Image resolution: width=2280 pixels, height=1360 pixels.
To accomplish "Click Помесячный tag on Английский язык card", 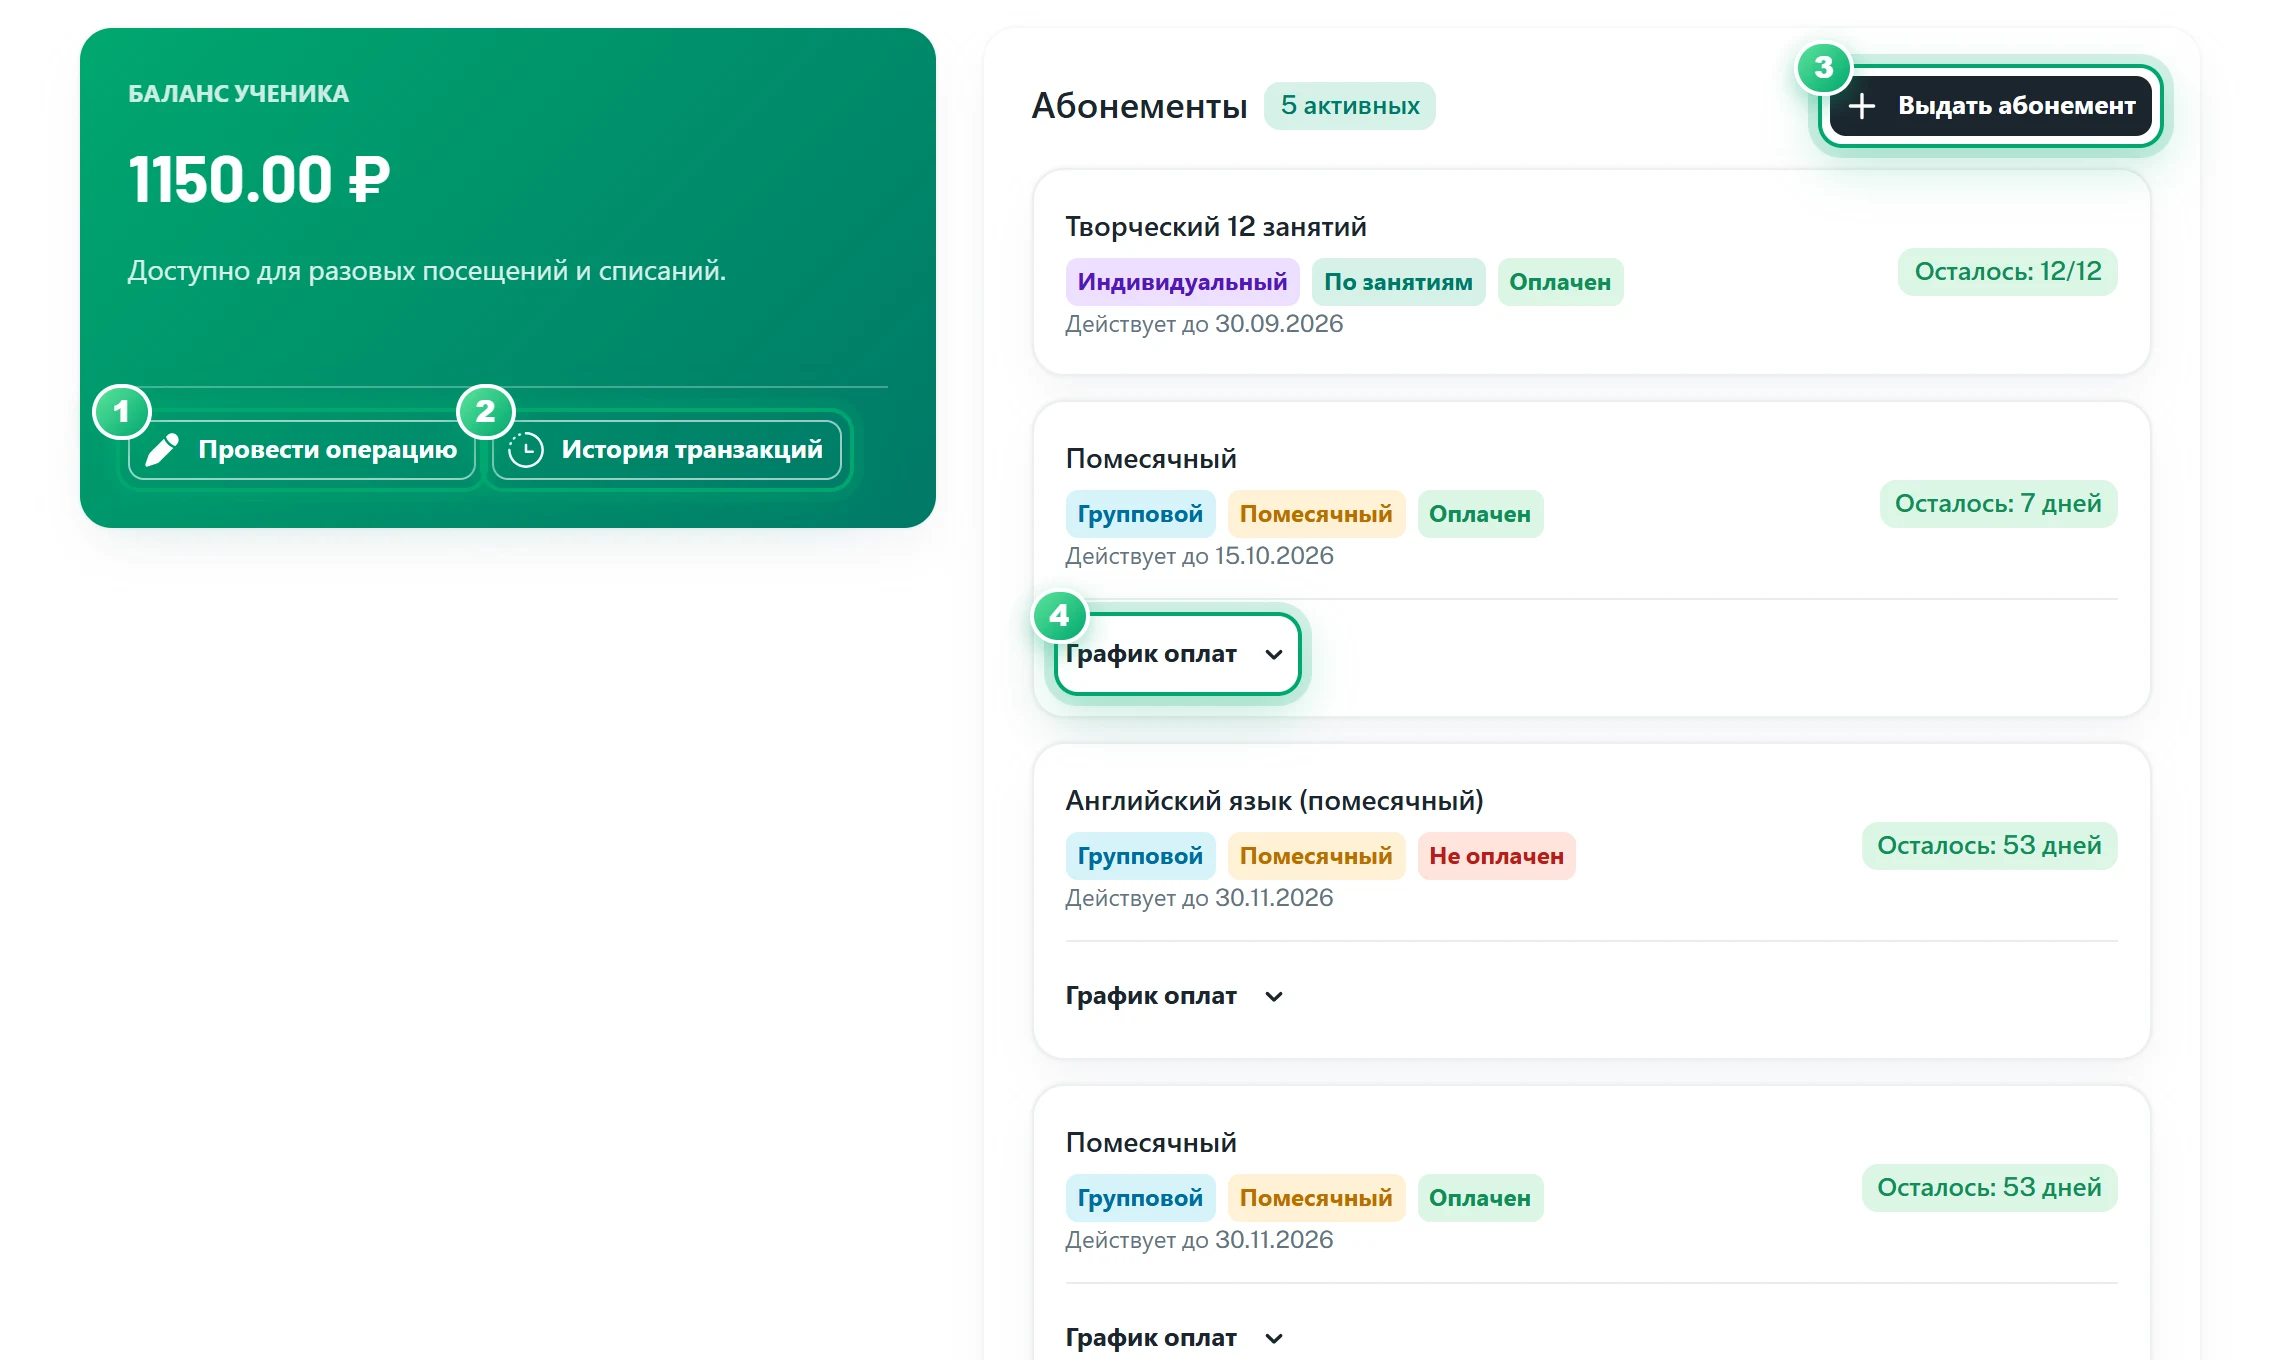I will pos(1316,856).
